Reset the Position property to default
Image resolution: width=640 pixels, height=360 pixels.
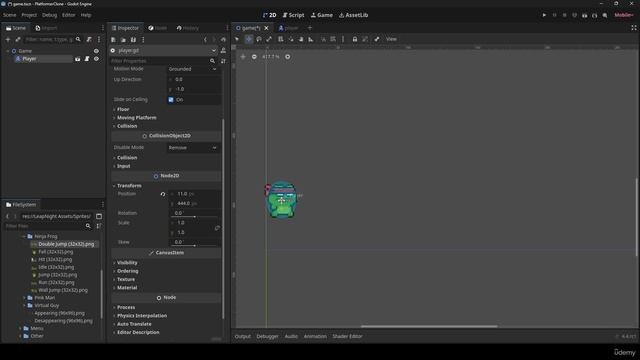[x=163, y=194]
